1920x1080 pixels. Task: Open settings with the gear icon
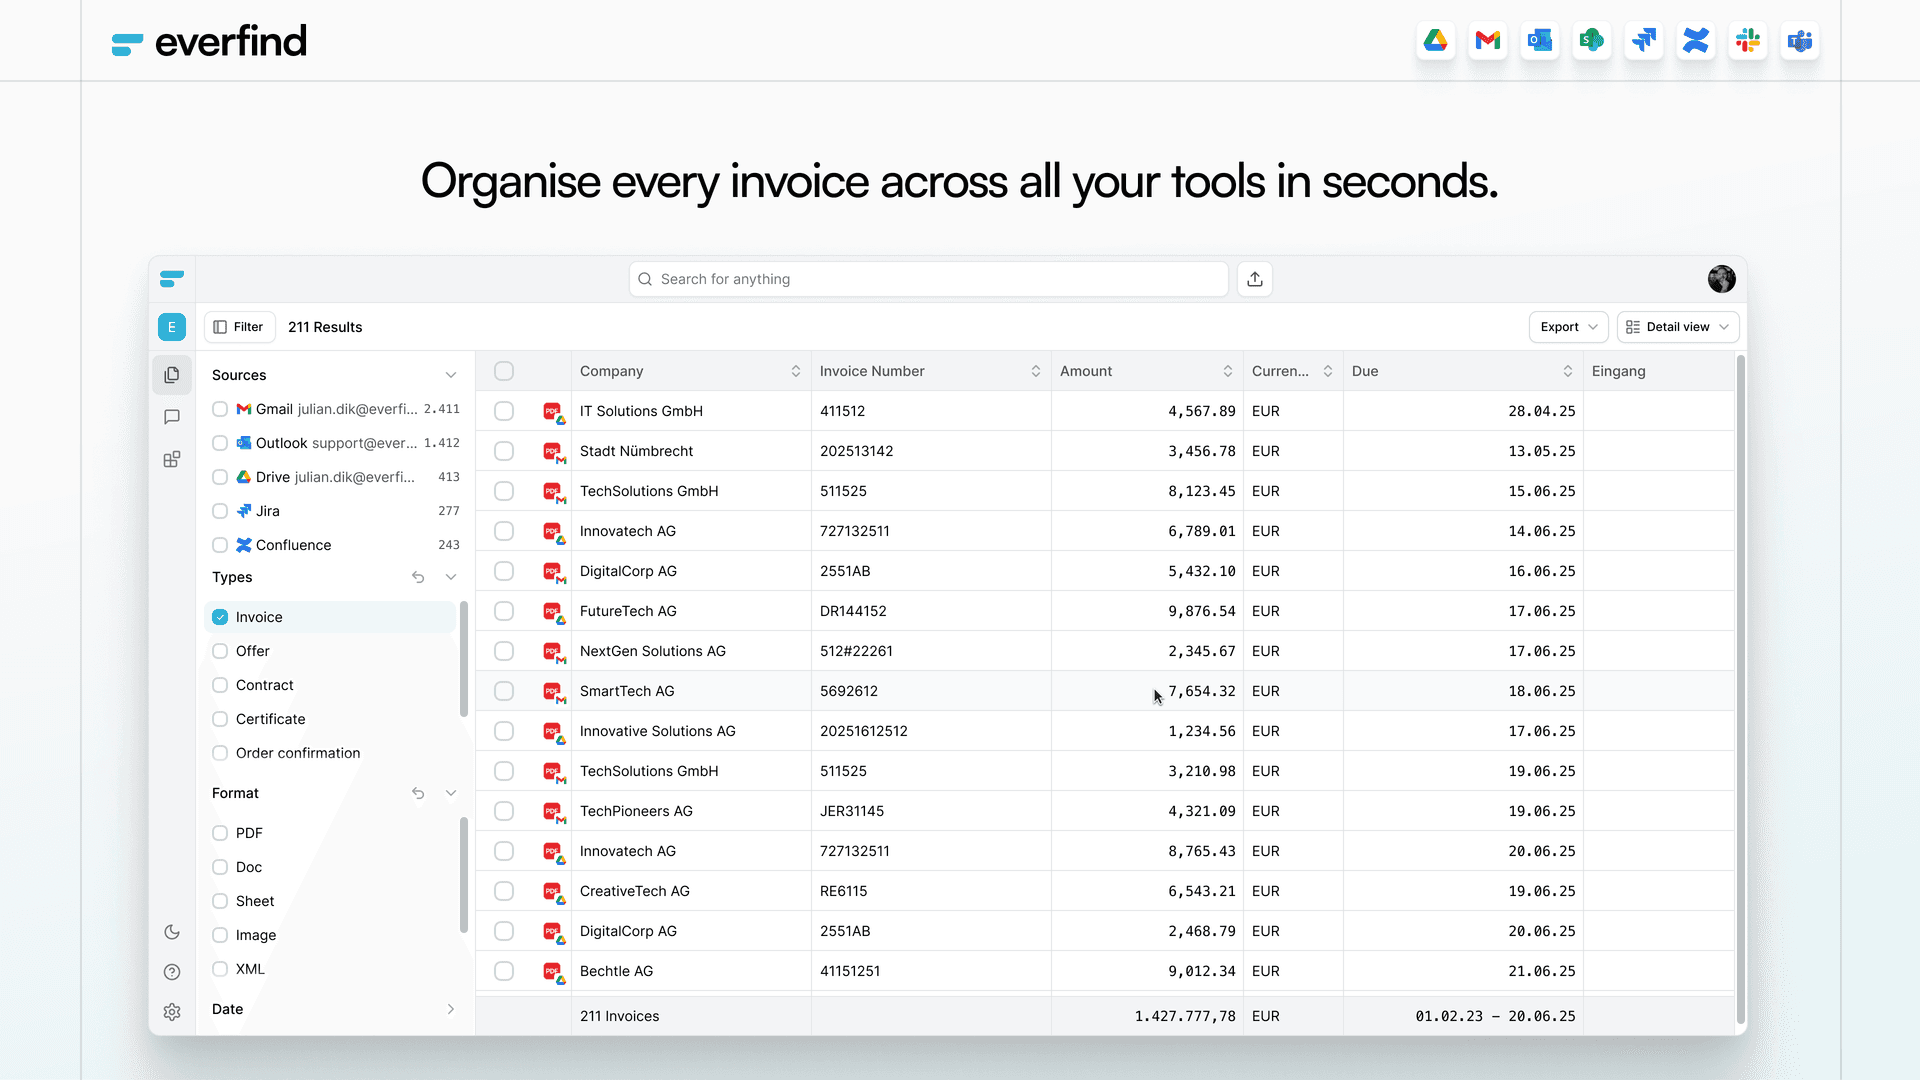[x=172, y=1011]
